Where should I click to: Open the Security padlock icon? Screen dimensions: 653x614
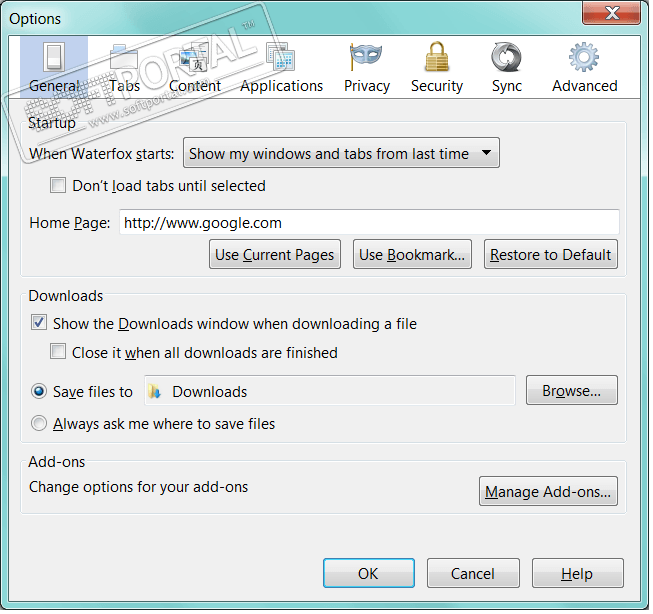(x=438, y=57)
